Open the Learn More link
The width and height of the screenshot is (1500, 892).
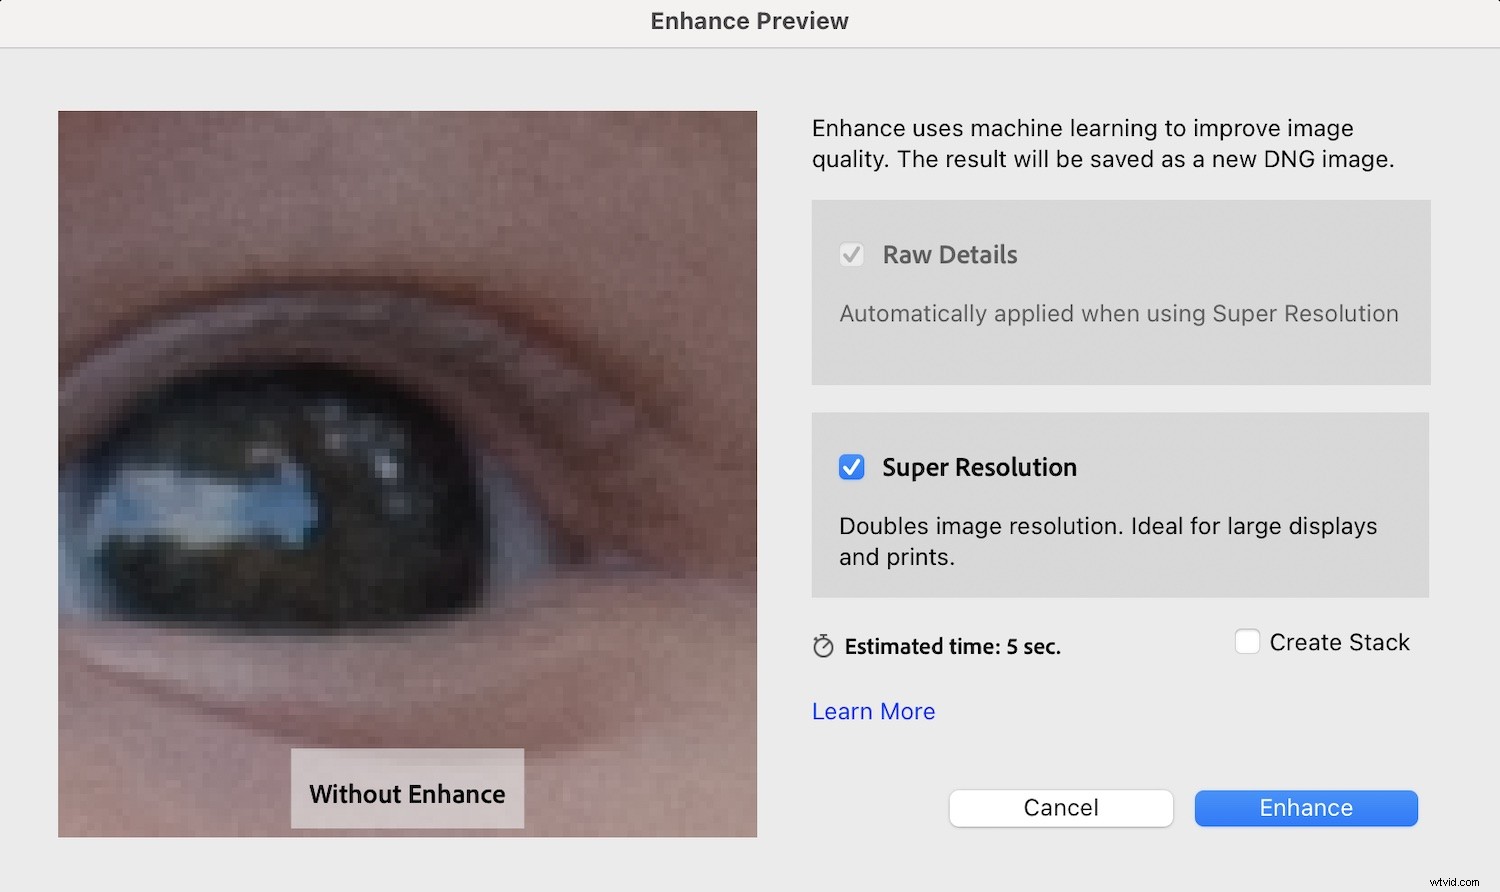[x=873, y=711]
